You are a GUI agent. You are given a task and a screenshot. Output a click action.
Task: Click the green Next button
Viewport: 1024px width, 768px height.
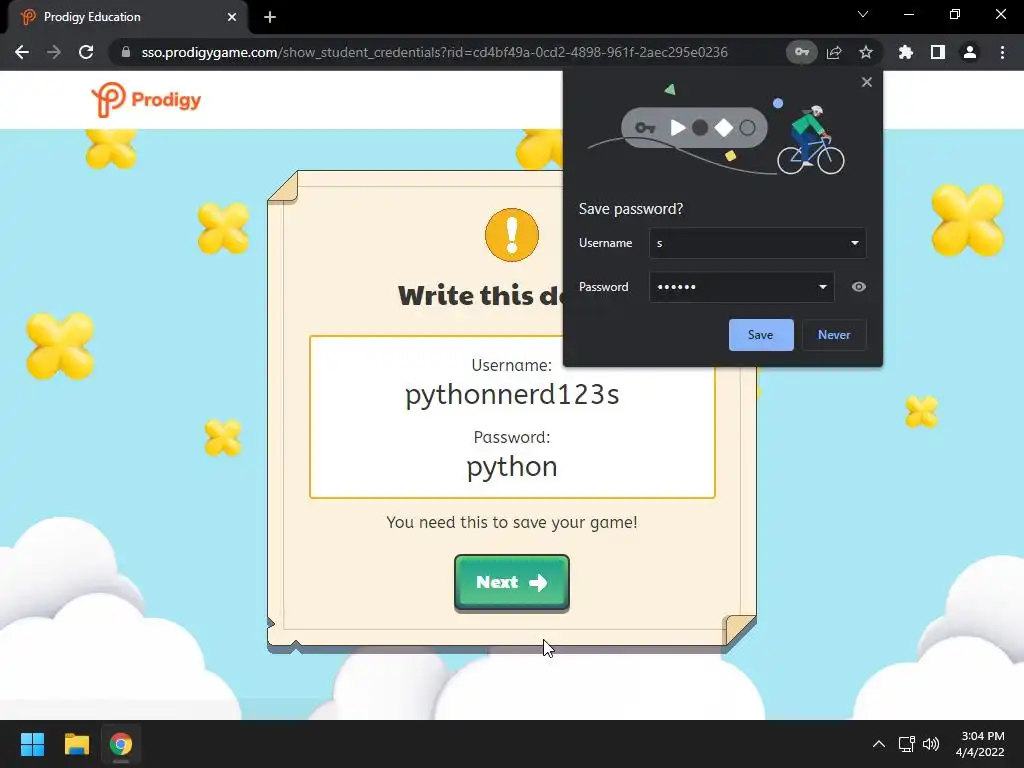[512, 582]
